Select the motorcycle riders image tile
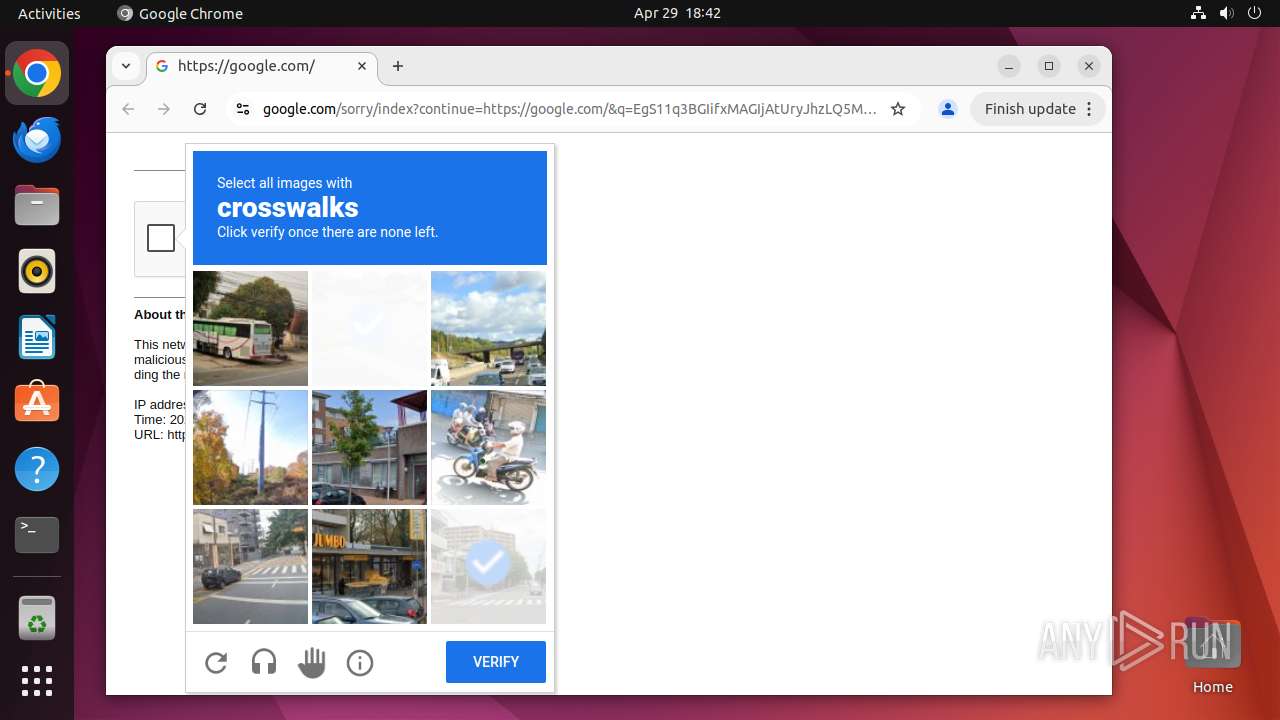Image resolution: width=1280 pixels, height=720 pixels. pos(488,447)
